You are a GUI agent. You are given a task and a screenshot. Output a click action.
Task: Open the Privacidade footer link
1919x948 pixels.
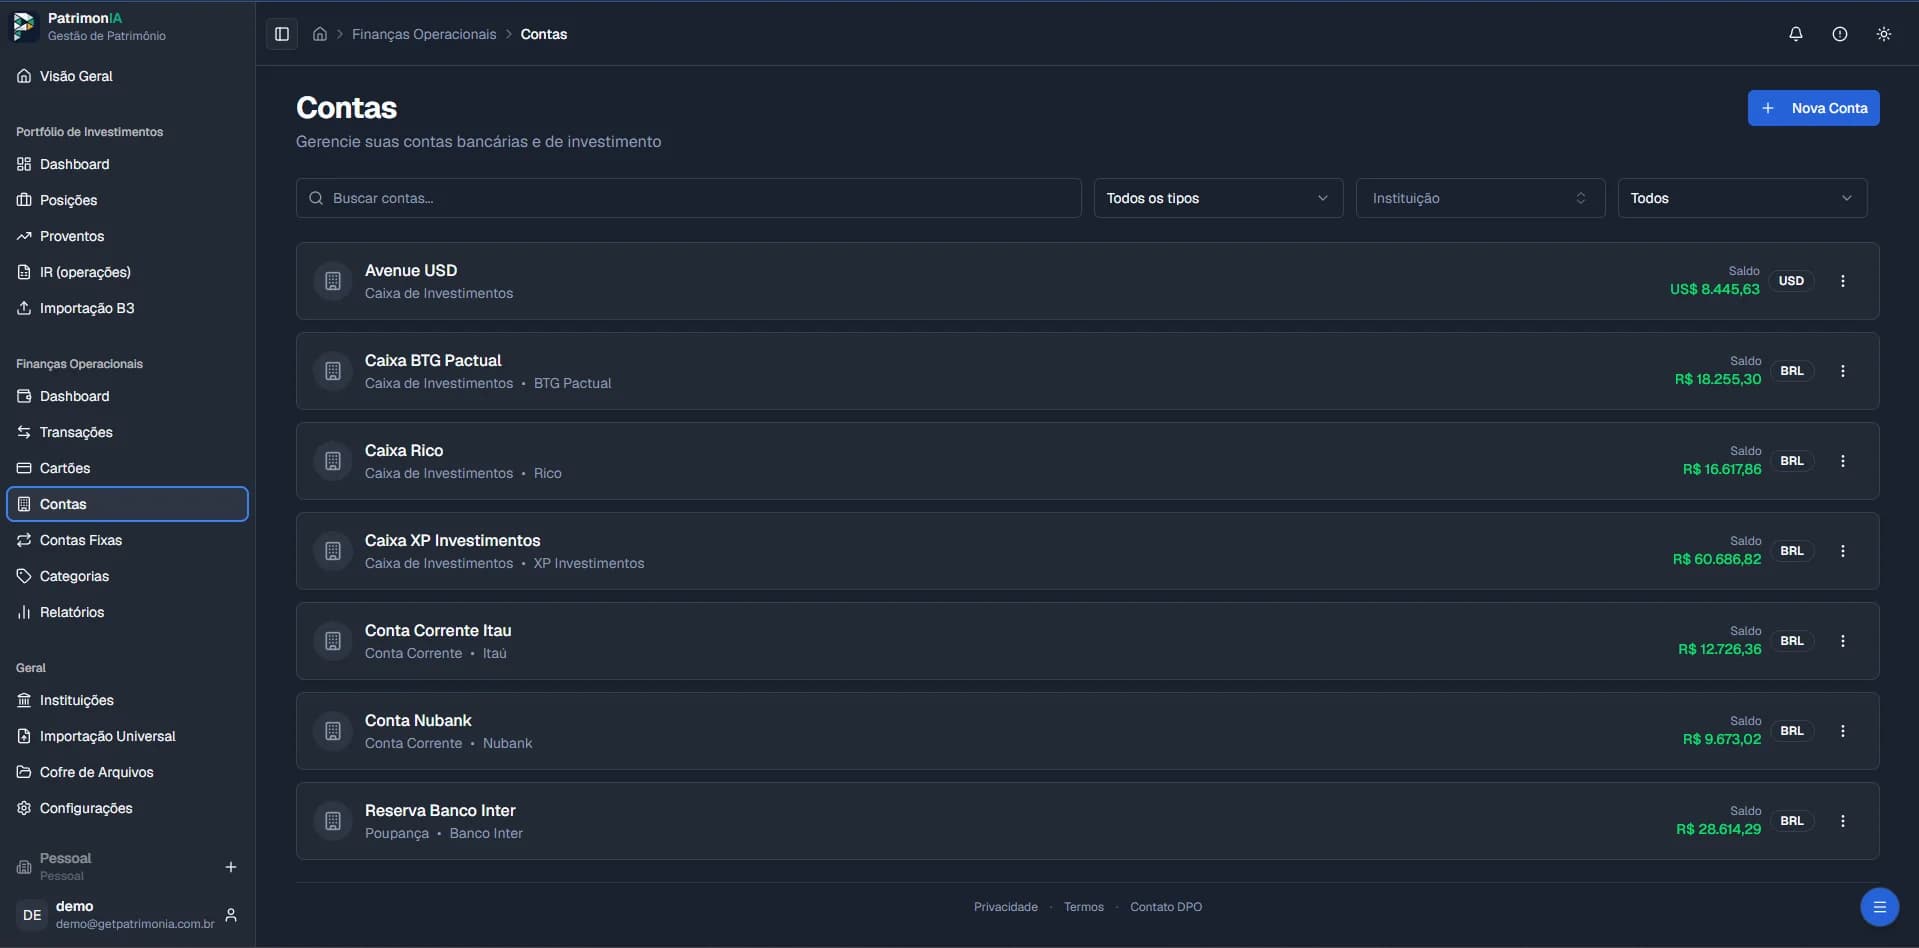coord(1005,907)
